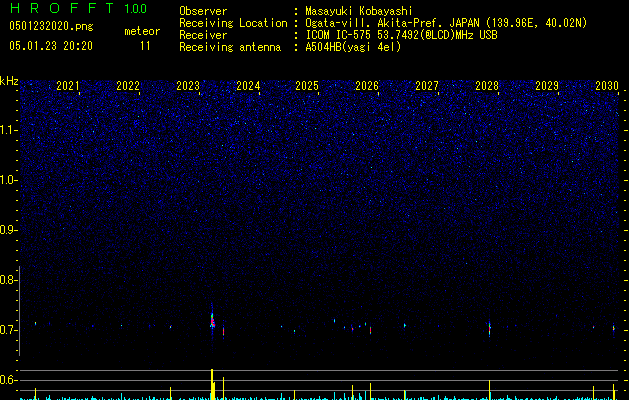Click the time axis label 2029
Image resolution: width=629 pixels, height=400 pixels.
point(547,85)
